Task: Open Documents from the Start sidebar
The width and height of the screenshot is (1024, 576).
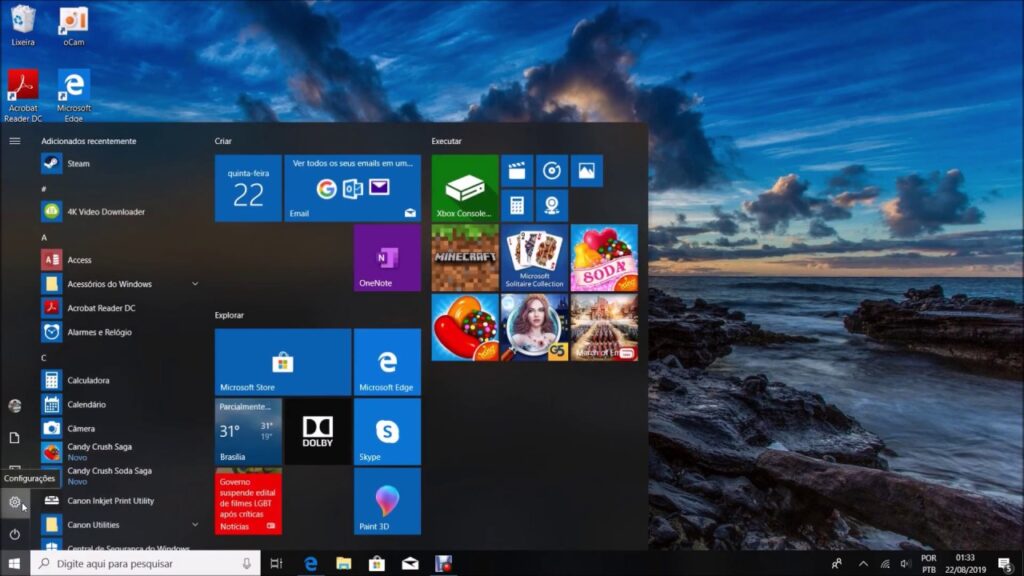Action: click(15, 438)
